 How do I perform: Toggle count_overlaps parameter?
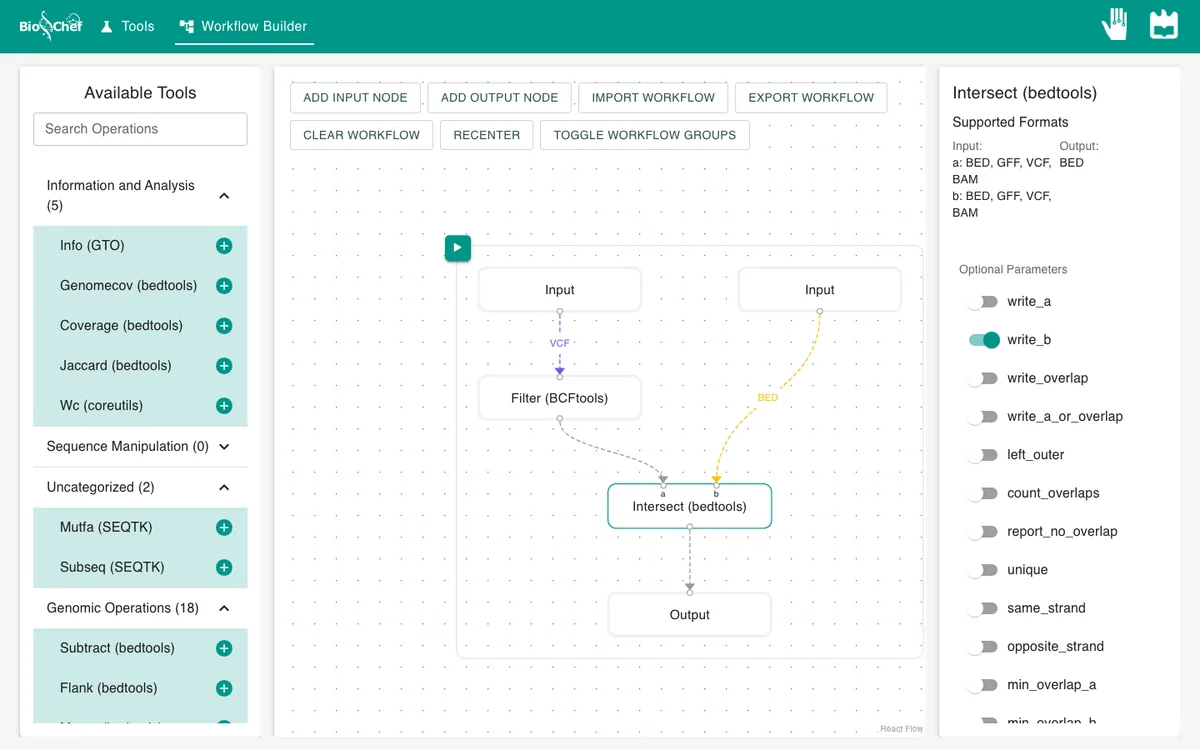[x=984, y=493]
